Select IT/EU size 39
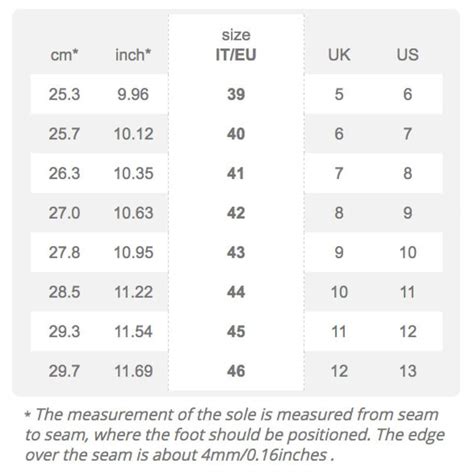Screen dimensions: 474x476 pos(236,94)
